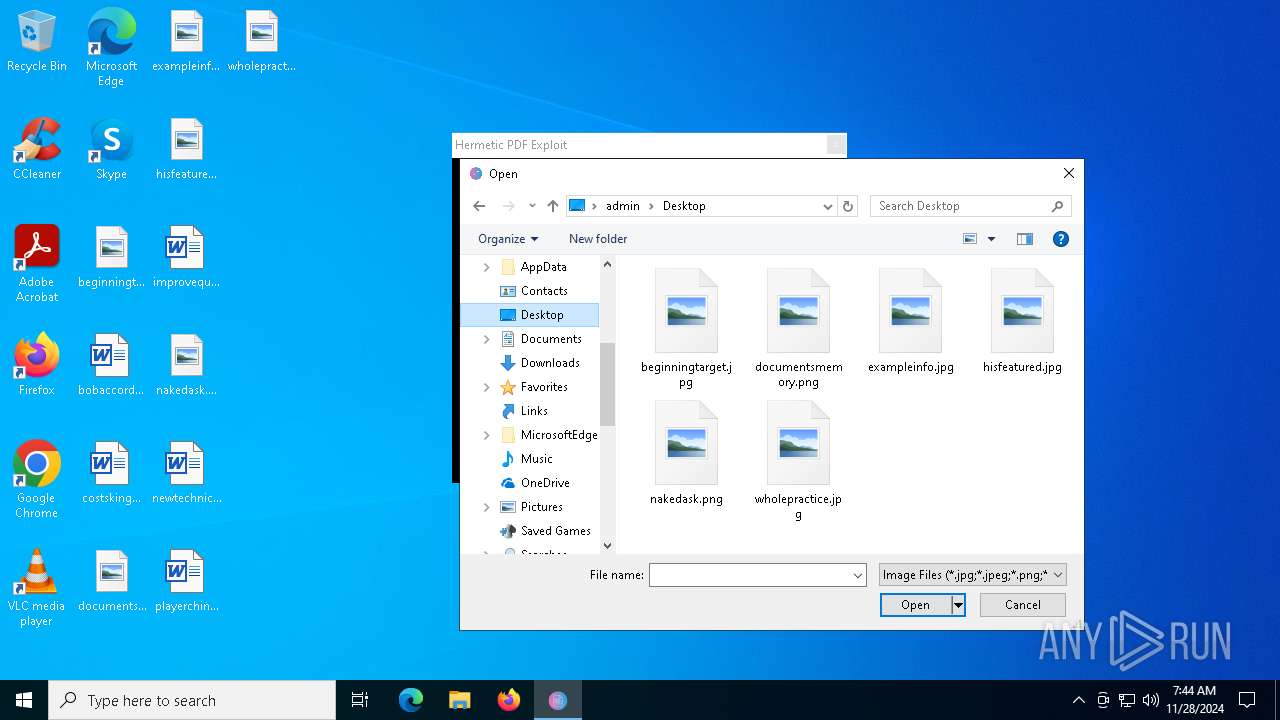
Task: Click the Cancel button
Action: coord(1022,605)
